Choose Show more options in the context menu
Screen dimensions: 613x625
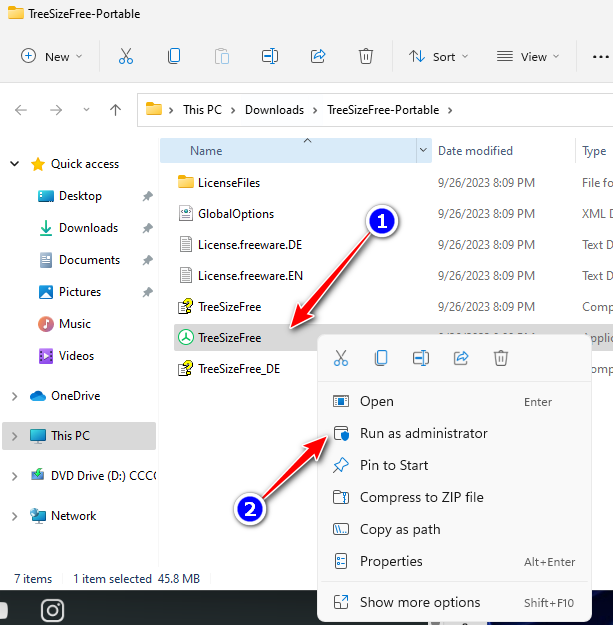coord(454,602)
